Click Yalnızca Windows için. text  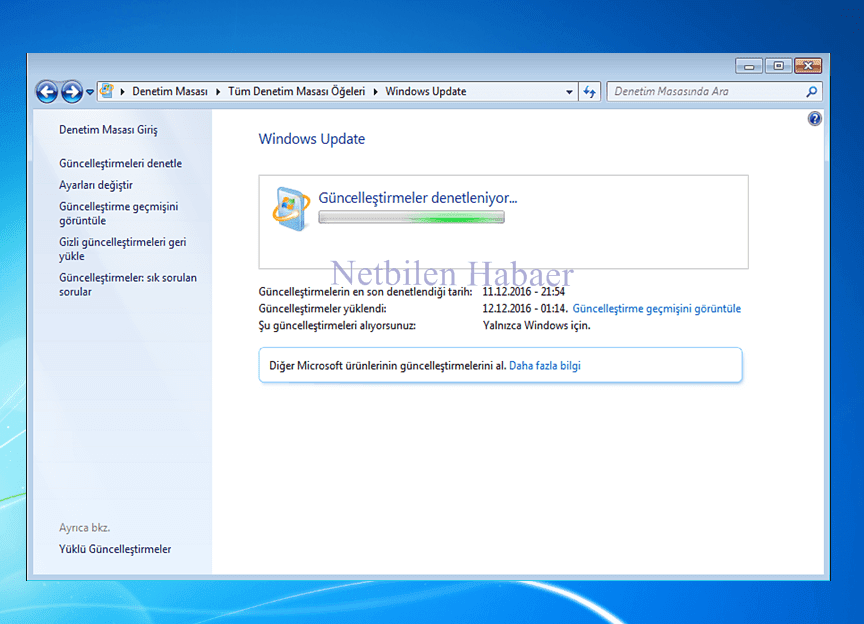(536, 325)
